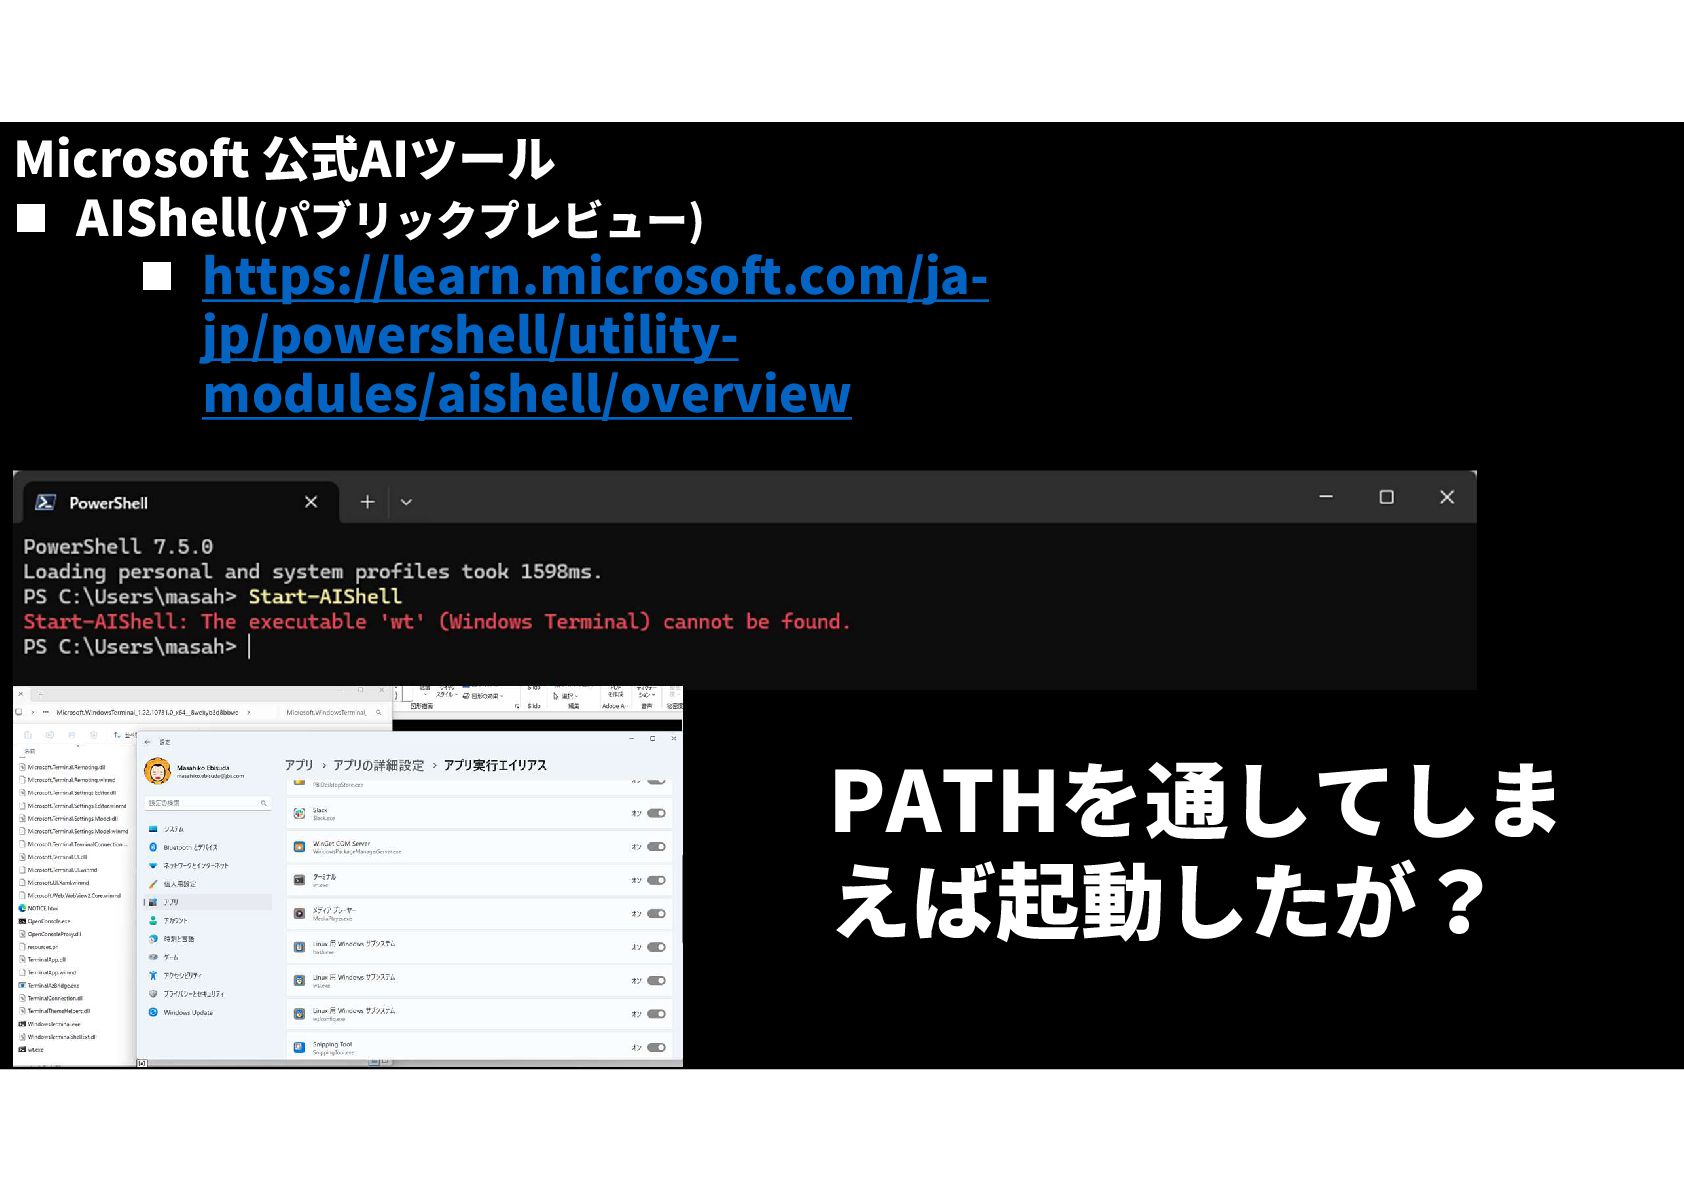Toggle the ターミナル app execution alias
This screenshot has height=1191, width=1684.
tap(656, 880)
